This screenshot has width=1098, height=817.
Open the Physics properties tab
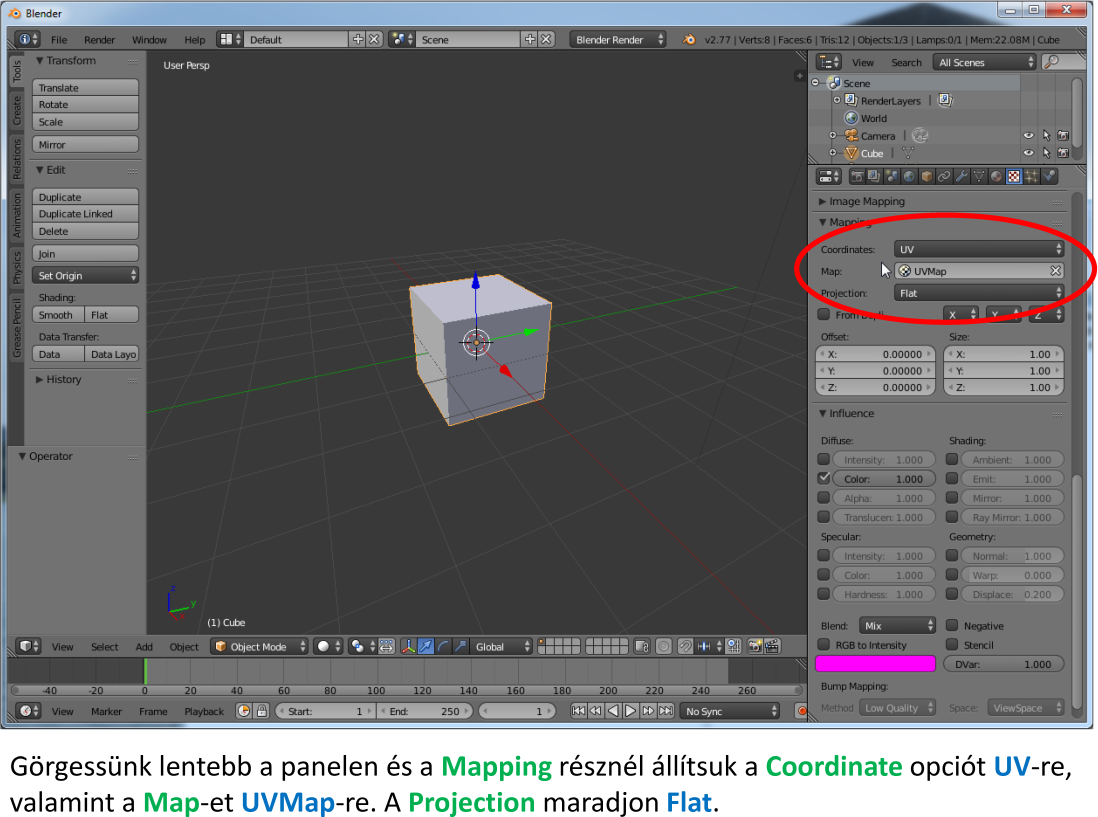(1049, 176)
